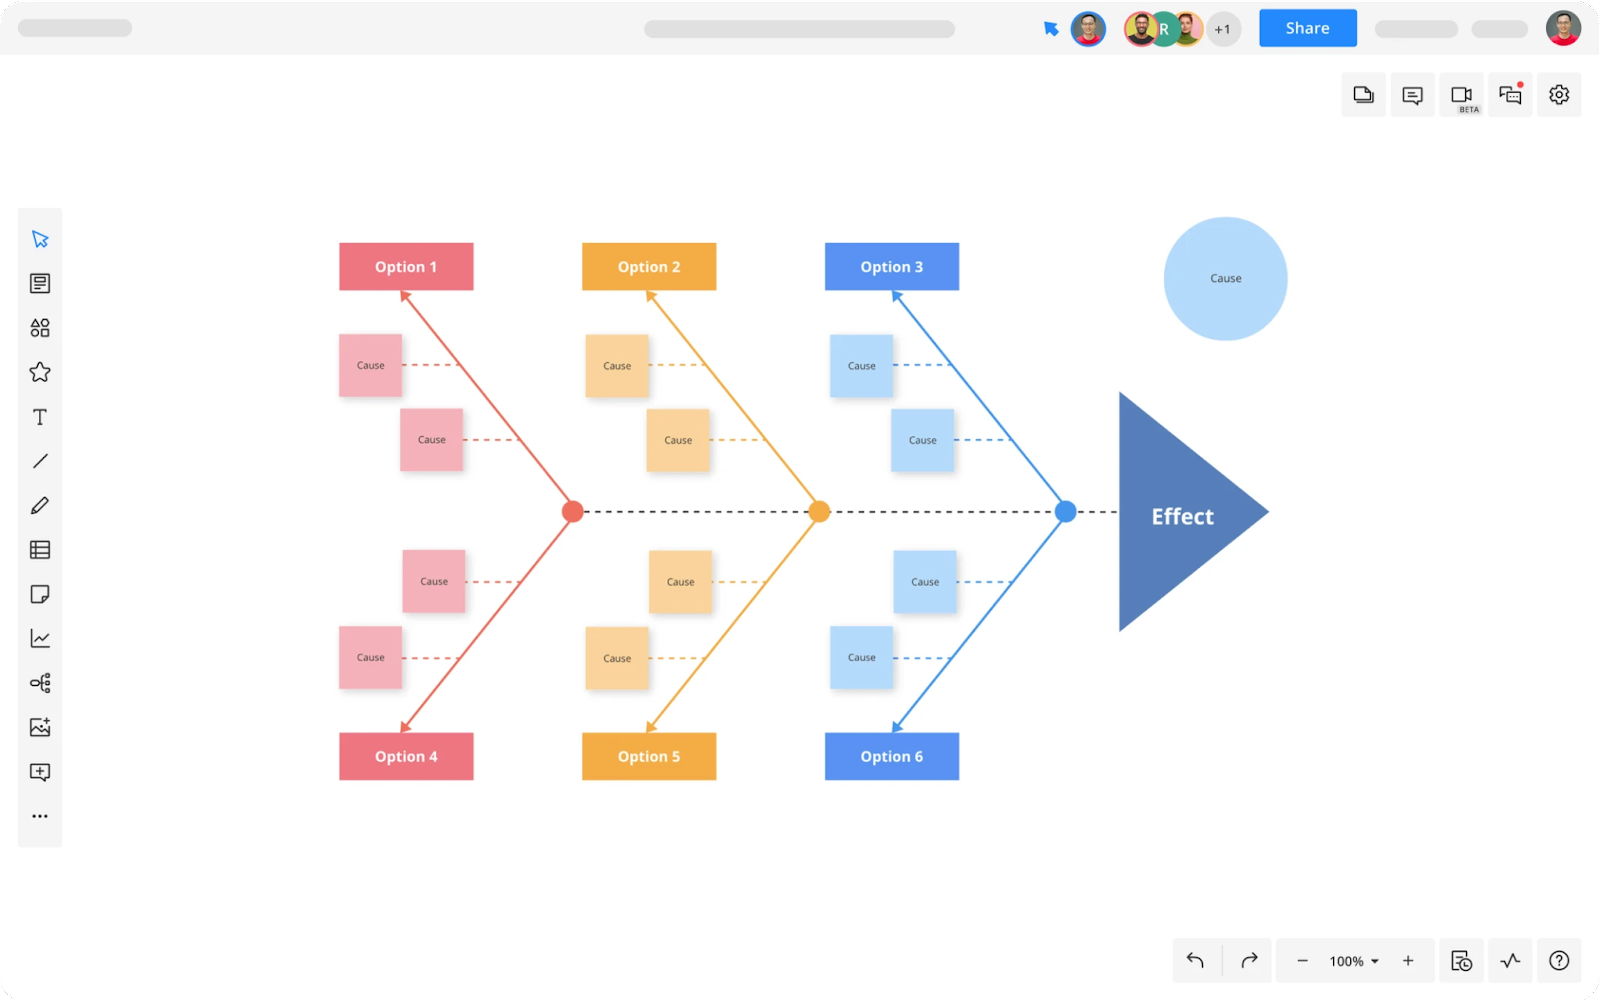Image resolution: width=1600 pixels, height=1000 pixels.
Task: Select the Option 5 box
Action: (649, 757)
